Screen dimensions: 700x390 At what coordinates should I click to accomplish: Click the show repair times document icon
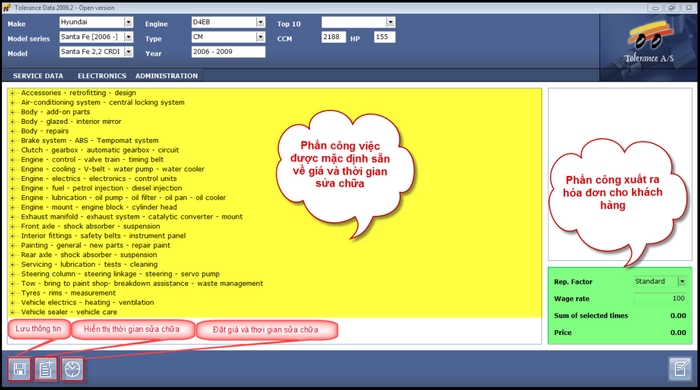[46, 369]
